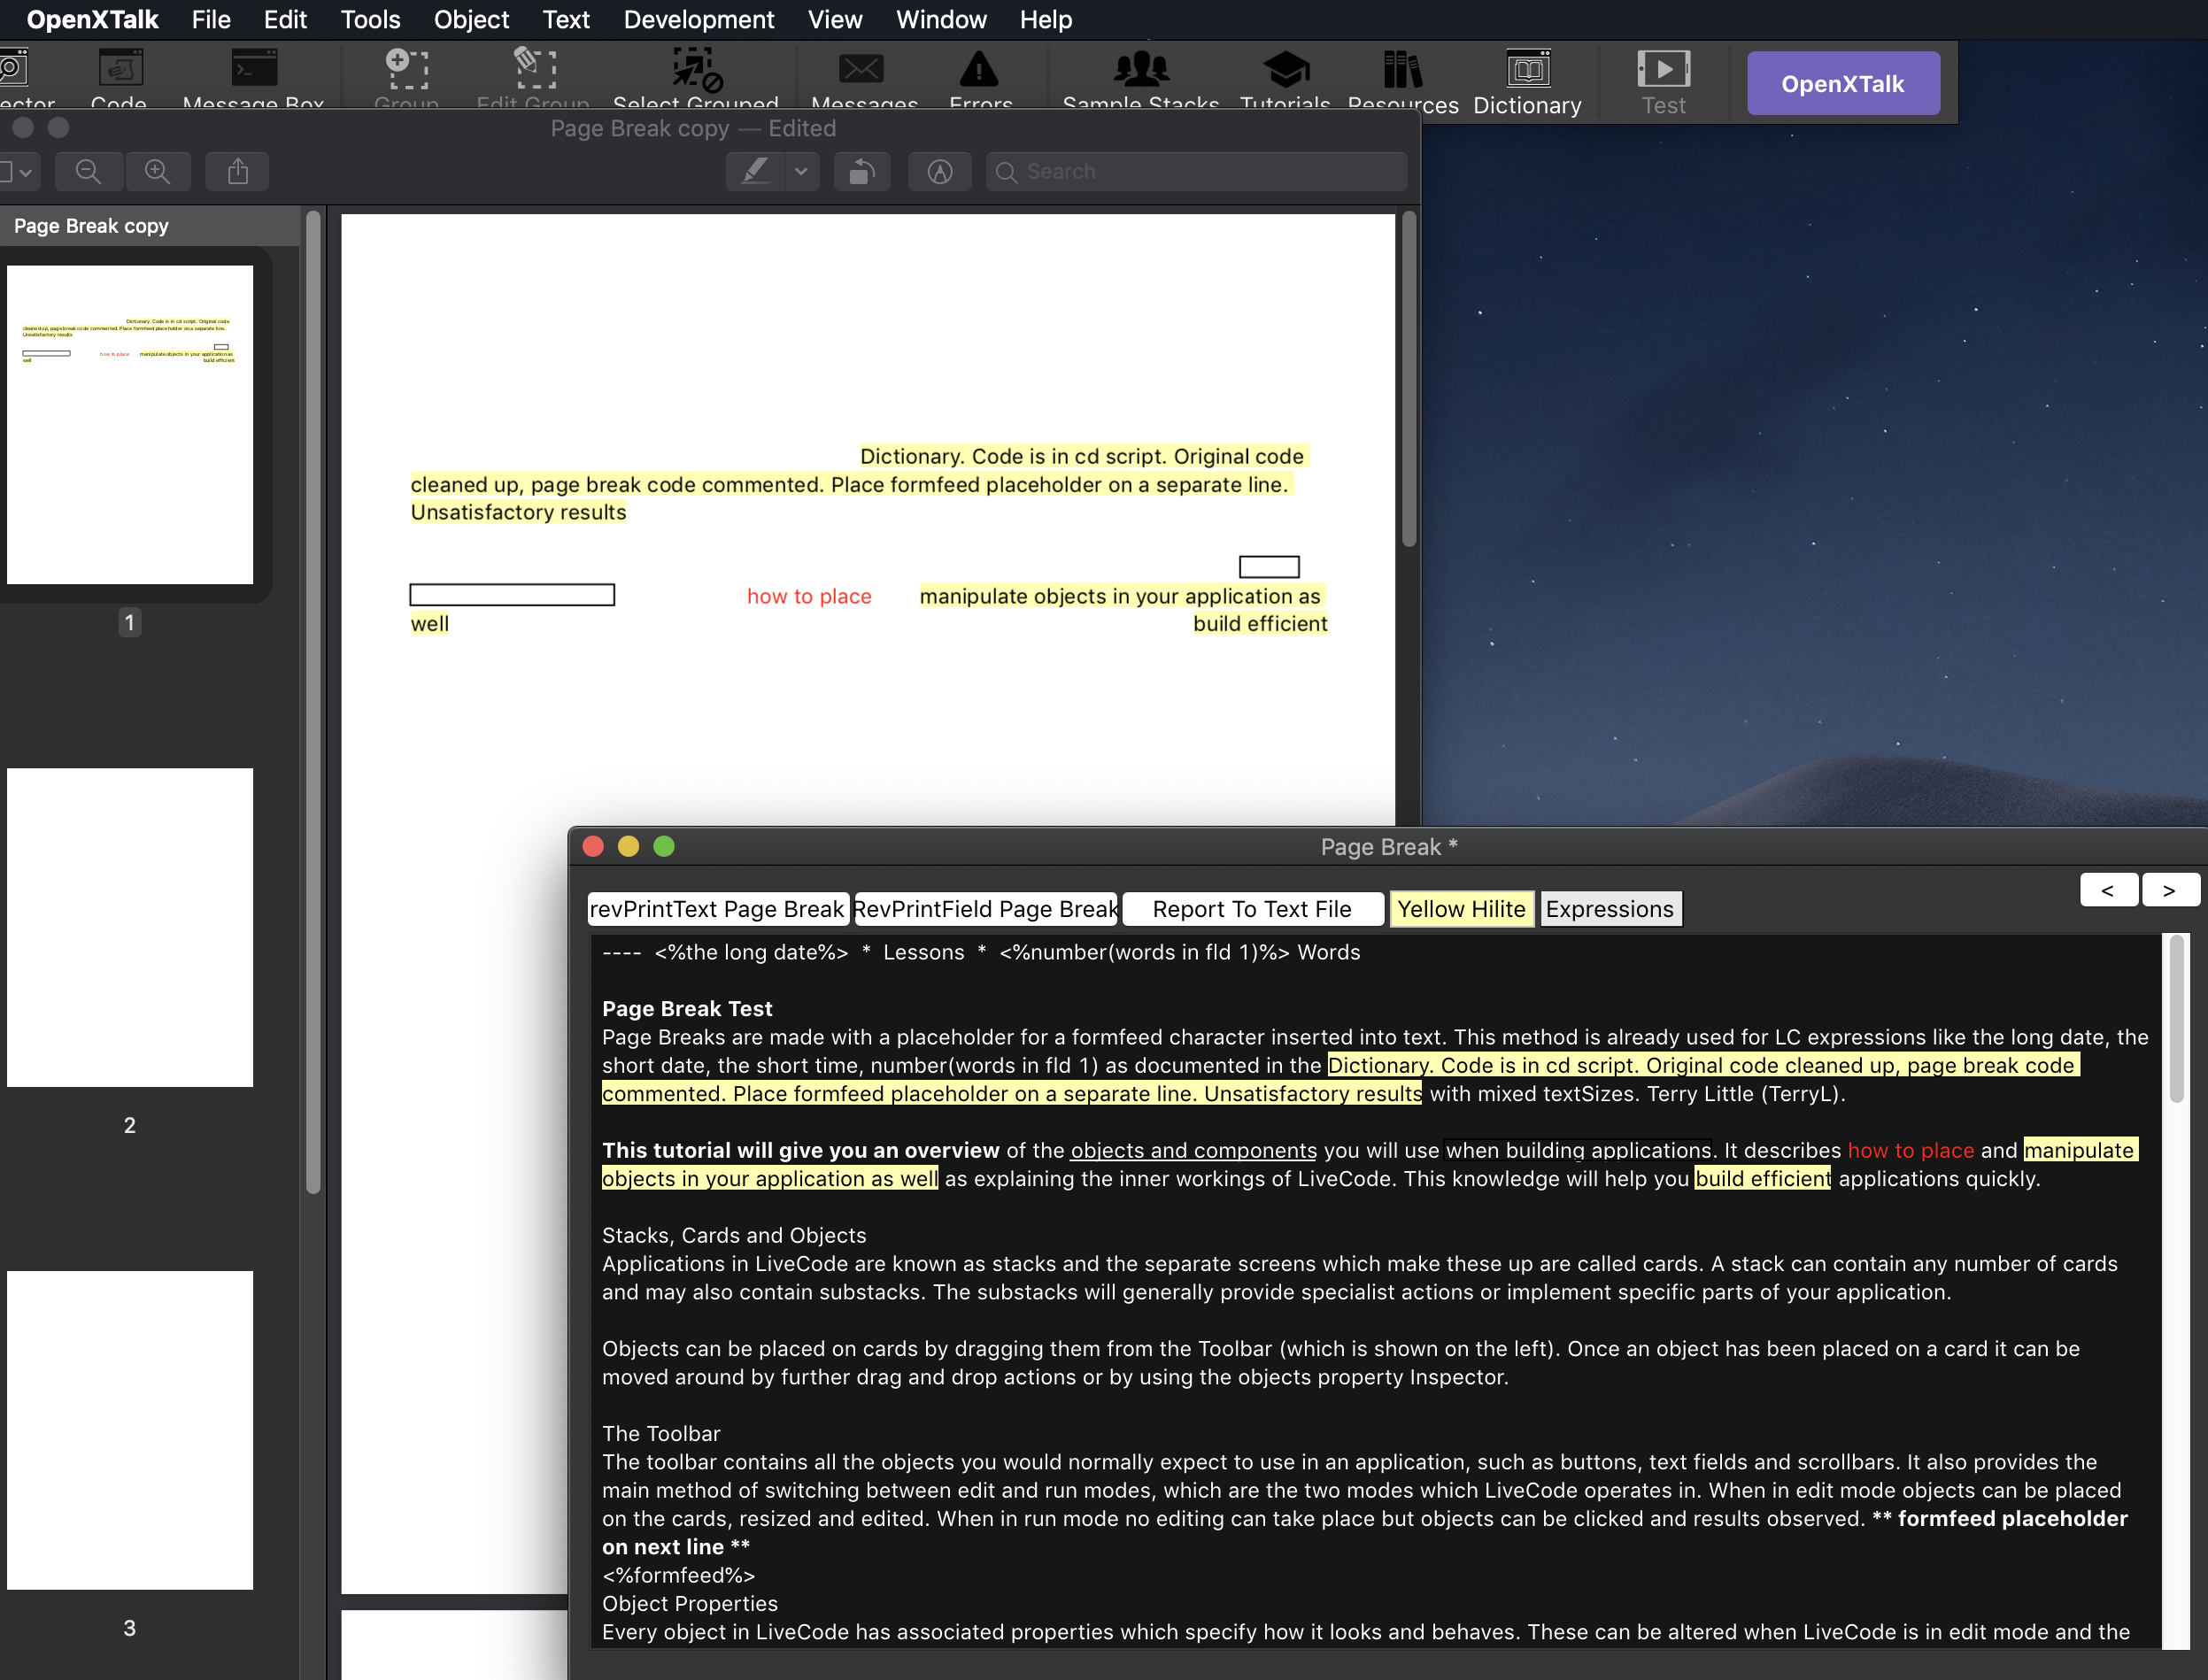This screenshot has height=1680, width=2208.
Task: Open the OpenXTalk application menu
Action: [92, 19]
